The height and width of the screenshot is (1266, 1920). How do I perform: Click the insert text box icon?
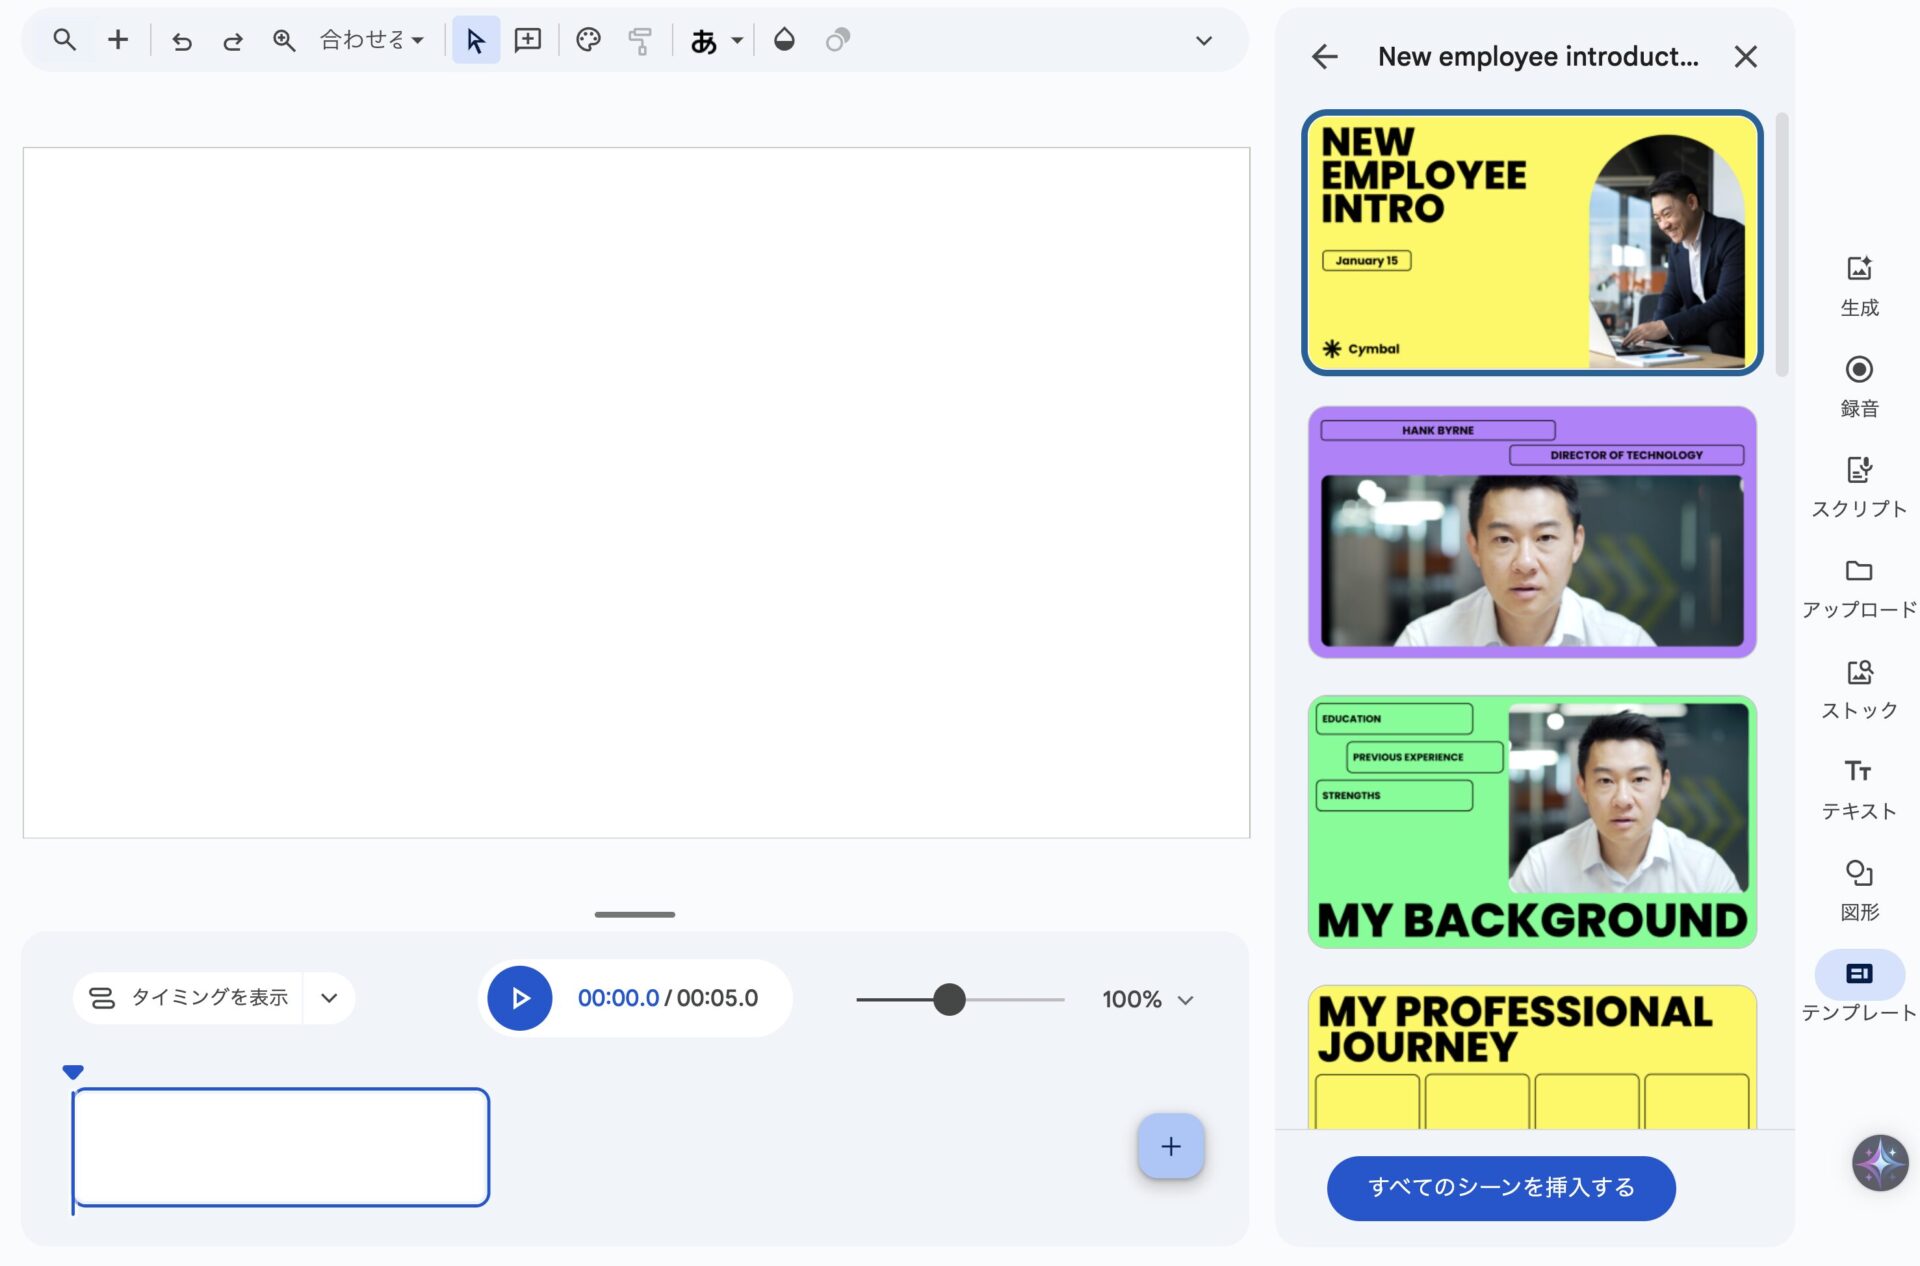click(x=527, y=41)
